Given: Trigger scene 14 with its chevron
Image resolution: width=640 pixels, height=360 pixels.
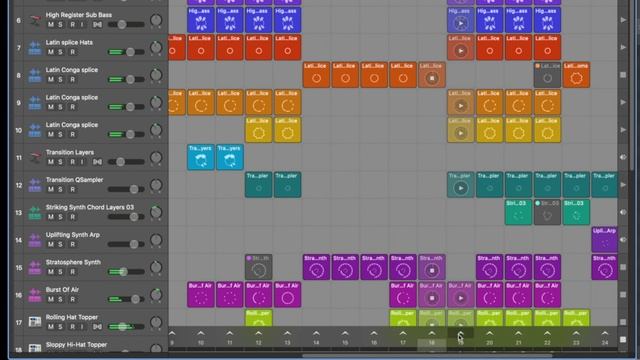Looking at the screenshot, I should coord(316,333).
